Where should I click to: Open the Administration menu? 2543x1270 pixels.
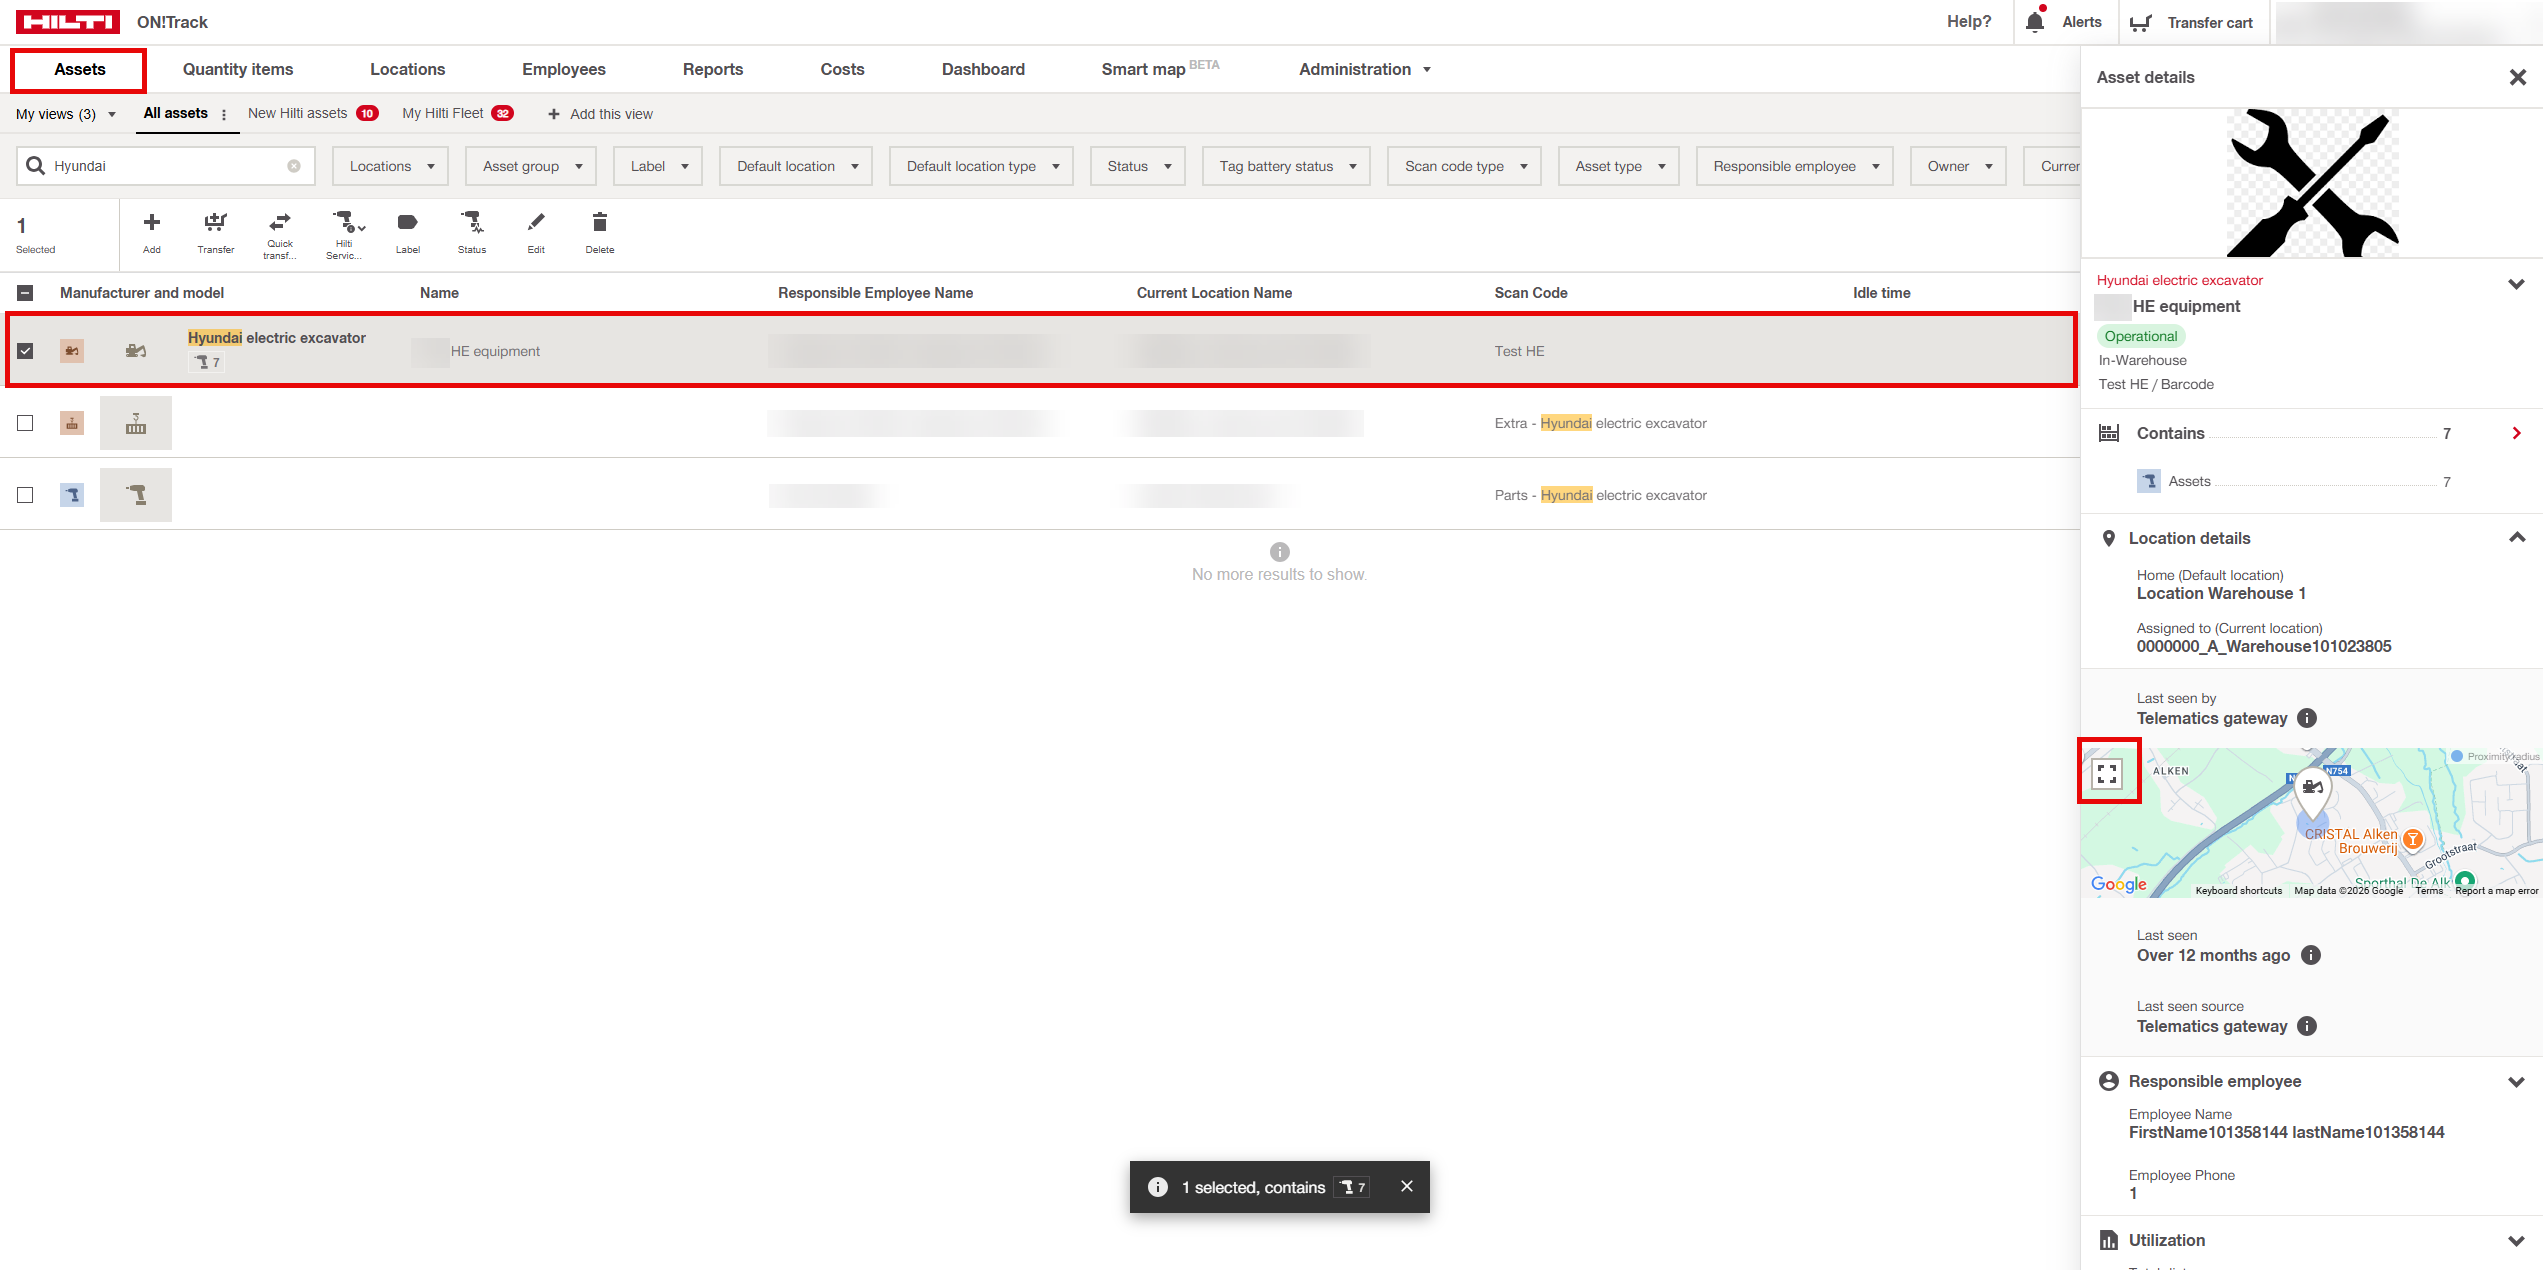coord(1364,69)
